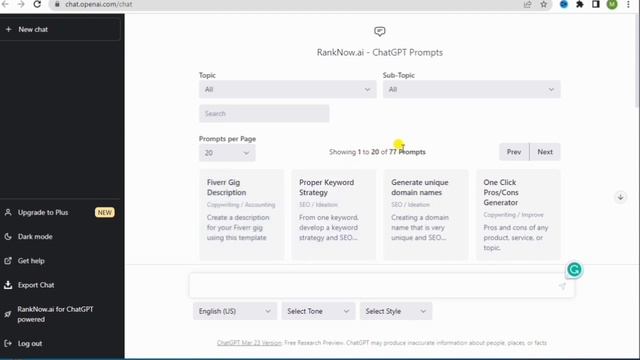Open the Select Tone dropdown
This screenshot has height=360, width=640.
coord(318,311)
